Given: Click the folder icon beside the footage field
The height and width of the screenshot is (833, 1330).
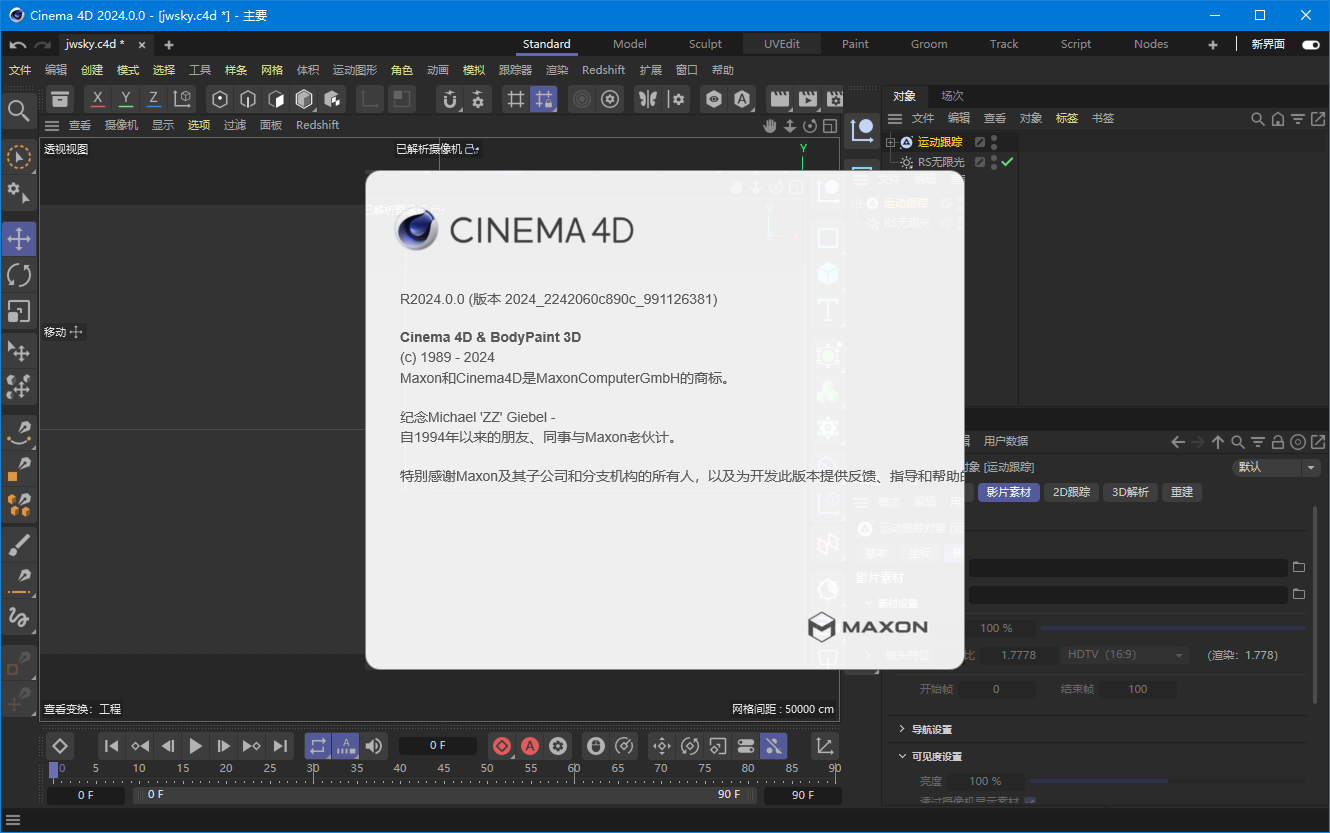Looking at the screenshot, I should pos(1299,565).
